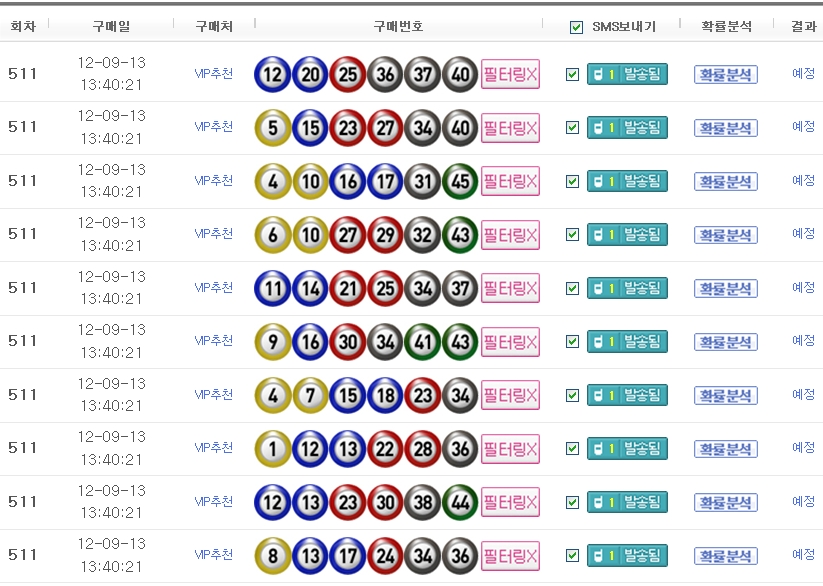Image resolution: width=823 pixels, height=586 pixels.
Task: Open 확률분석 for row starting with 1
Action: (x=725, y=449)
